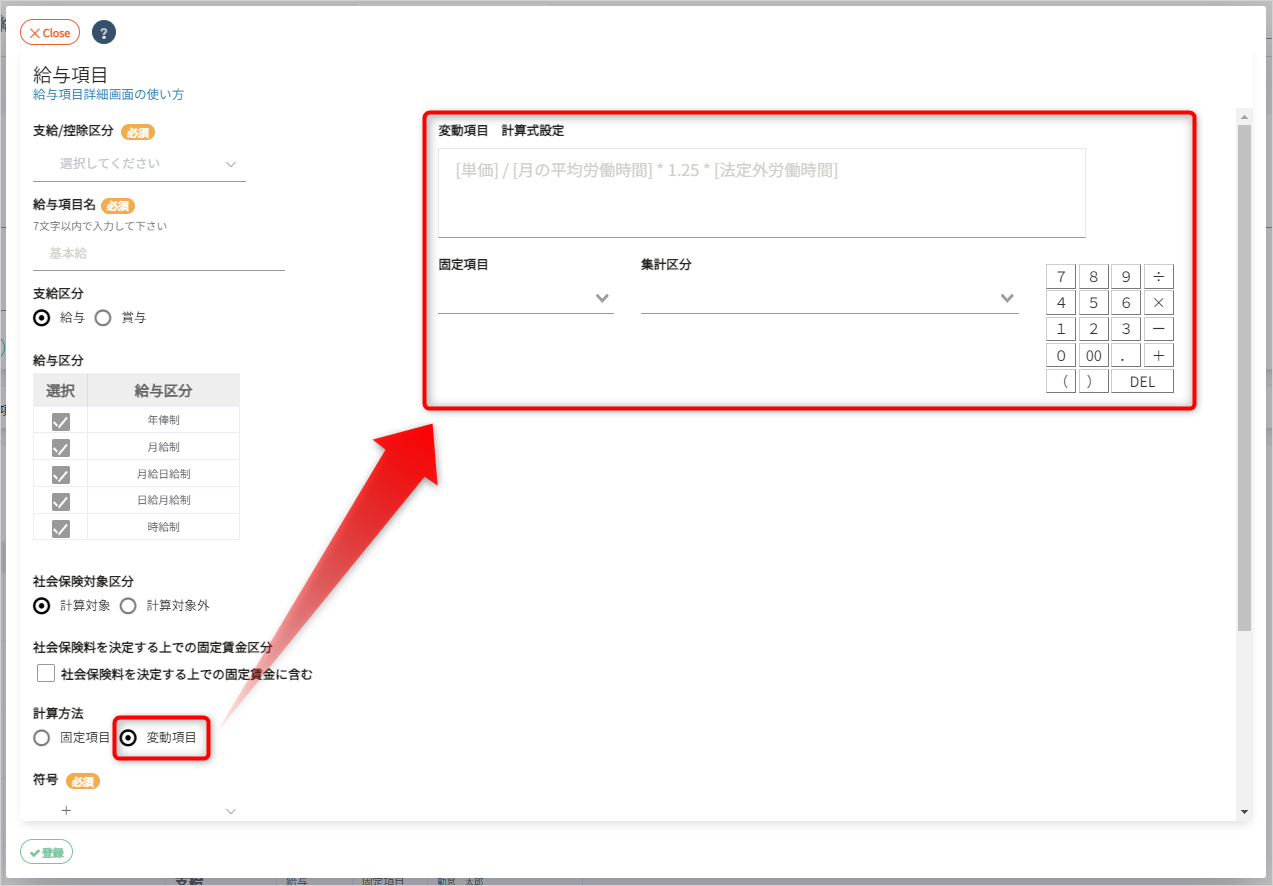The image size is (1273, 886).
Task: Expand the 固定項目 dropdown
Action: click(525, 298)
